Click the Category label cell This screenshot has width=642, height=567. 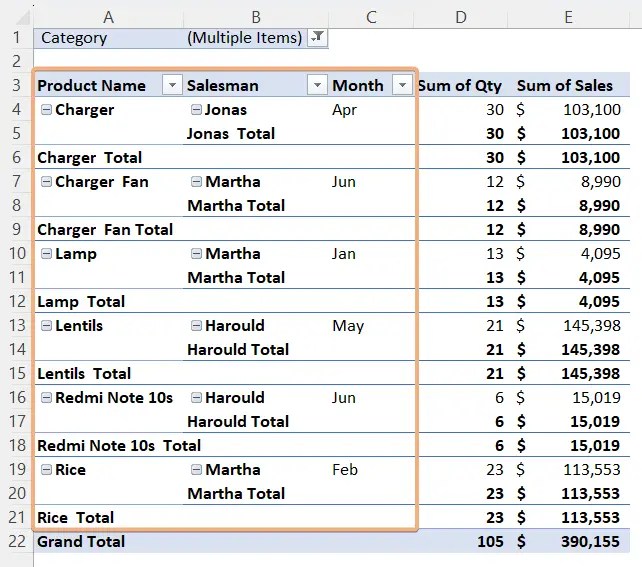coord(109,38)
